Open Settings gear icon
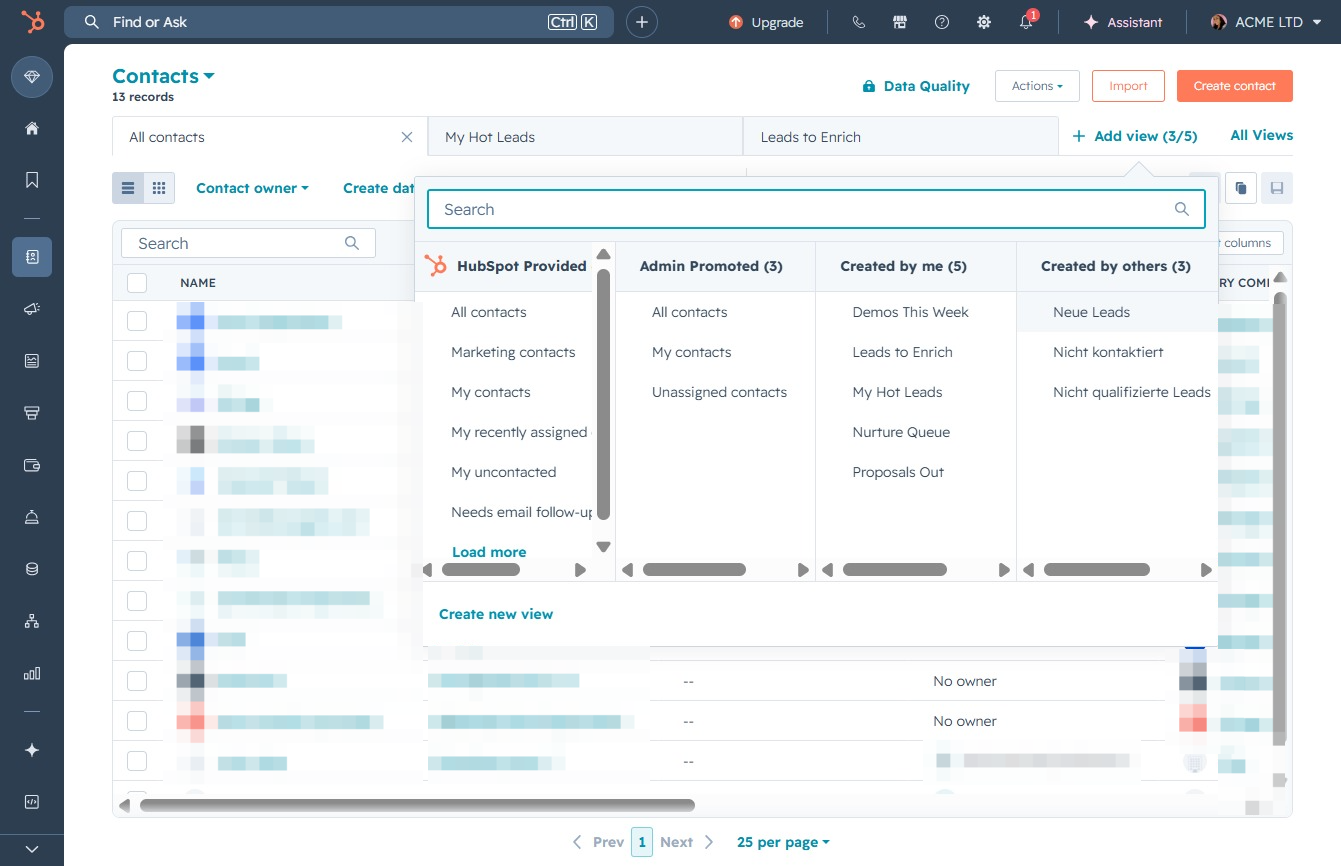The image size is (1341, 866). coord(984,22)
